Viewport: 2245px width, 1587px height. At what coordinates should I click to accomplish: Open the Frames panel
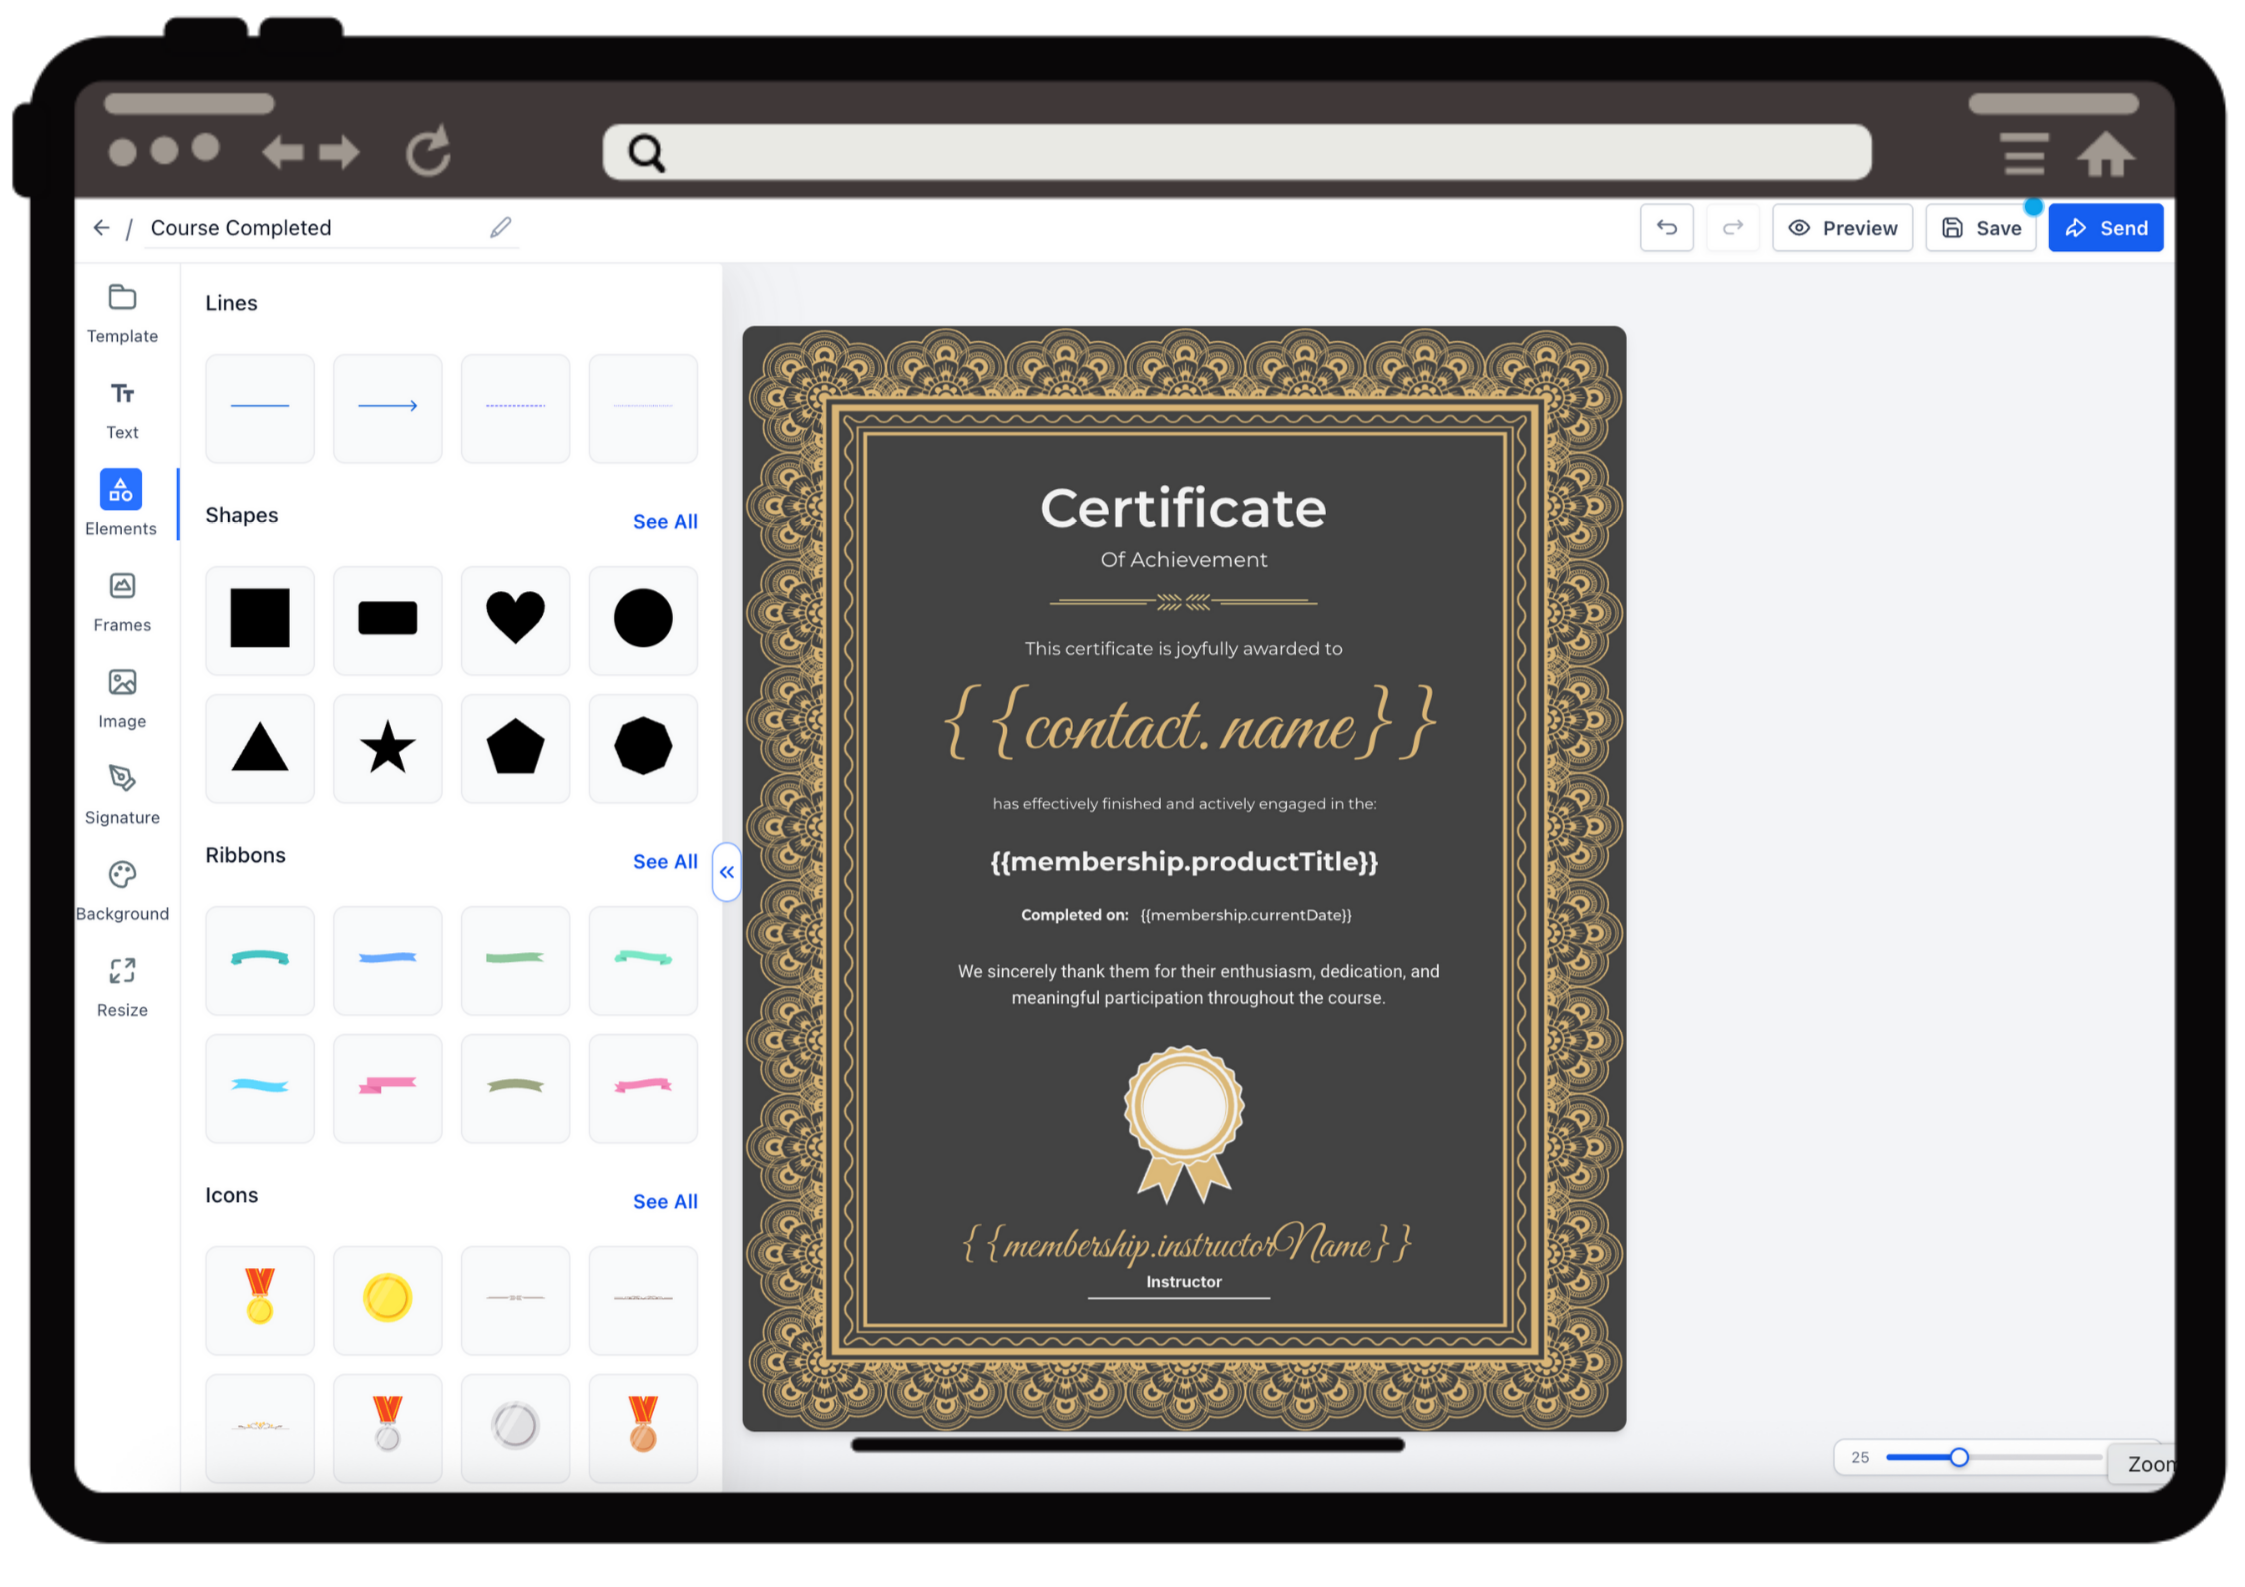coord(122,603)
